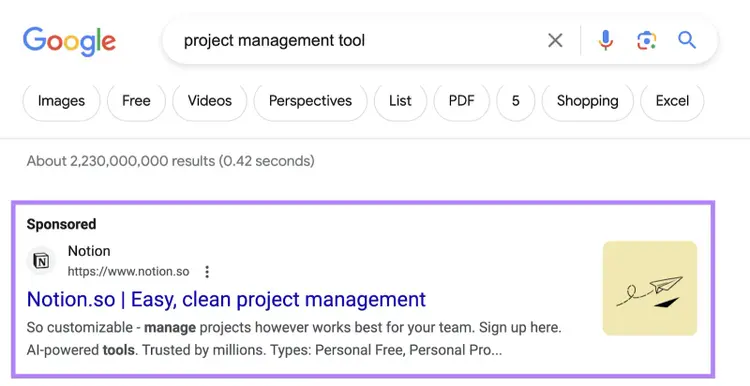This screenshot has height=386, width=750.
Task: Click the Sponsored label
Action: tap(61, 224)
